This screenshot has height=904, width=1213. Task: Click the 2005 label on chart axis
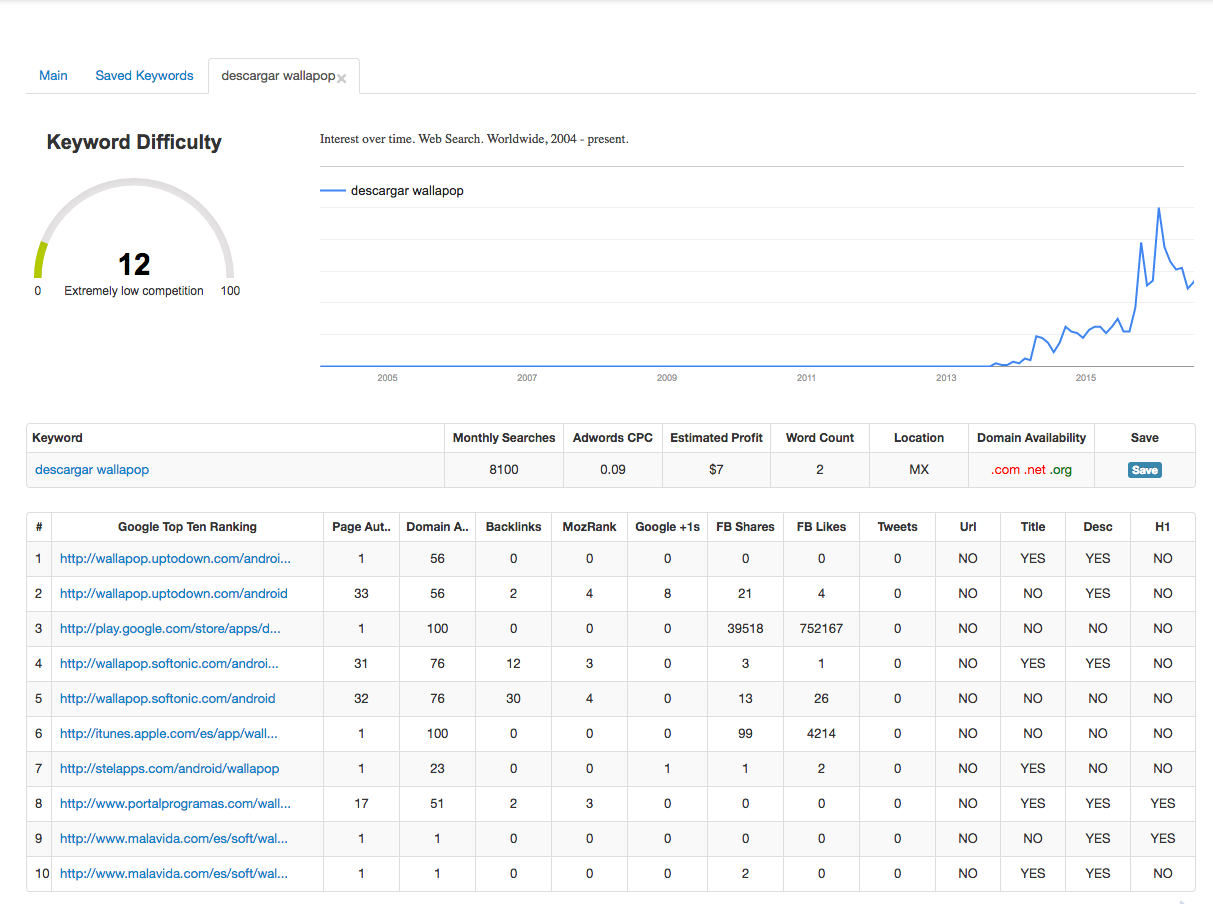pyautogui.click(x=387, y=378)
